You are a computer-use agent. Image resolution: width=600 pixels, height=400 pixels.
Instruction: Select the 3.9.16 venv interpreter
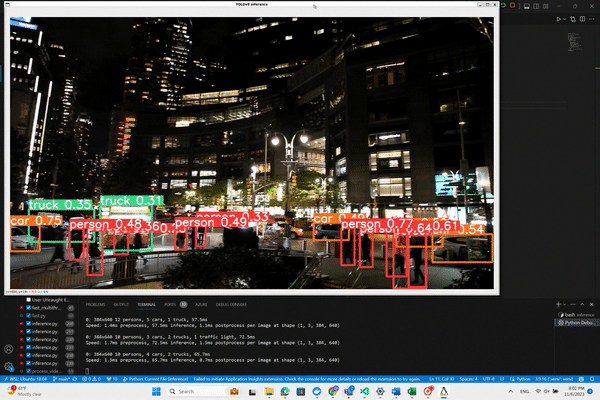pos(554,379)
